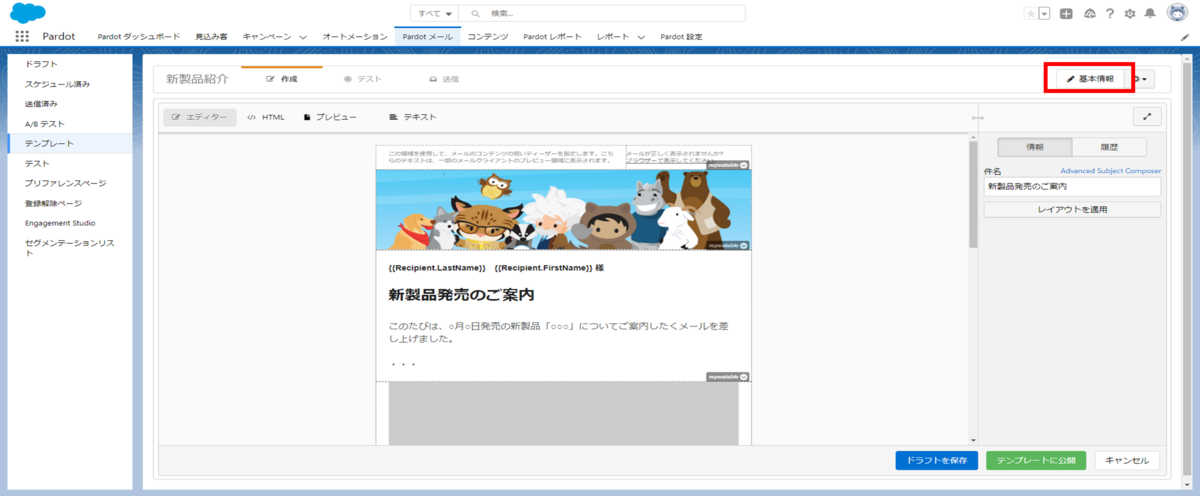Open the user profile avatar
Screen dimensions: 1200x496
tap(1177, 14)
